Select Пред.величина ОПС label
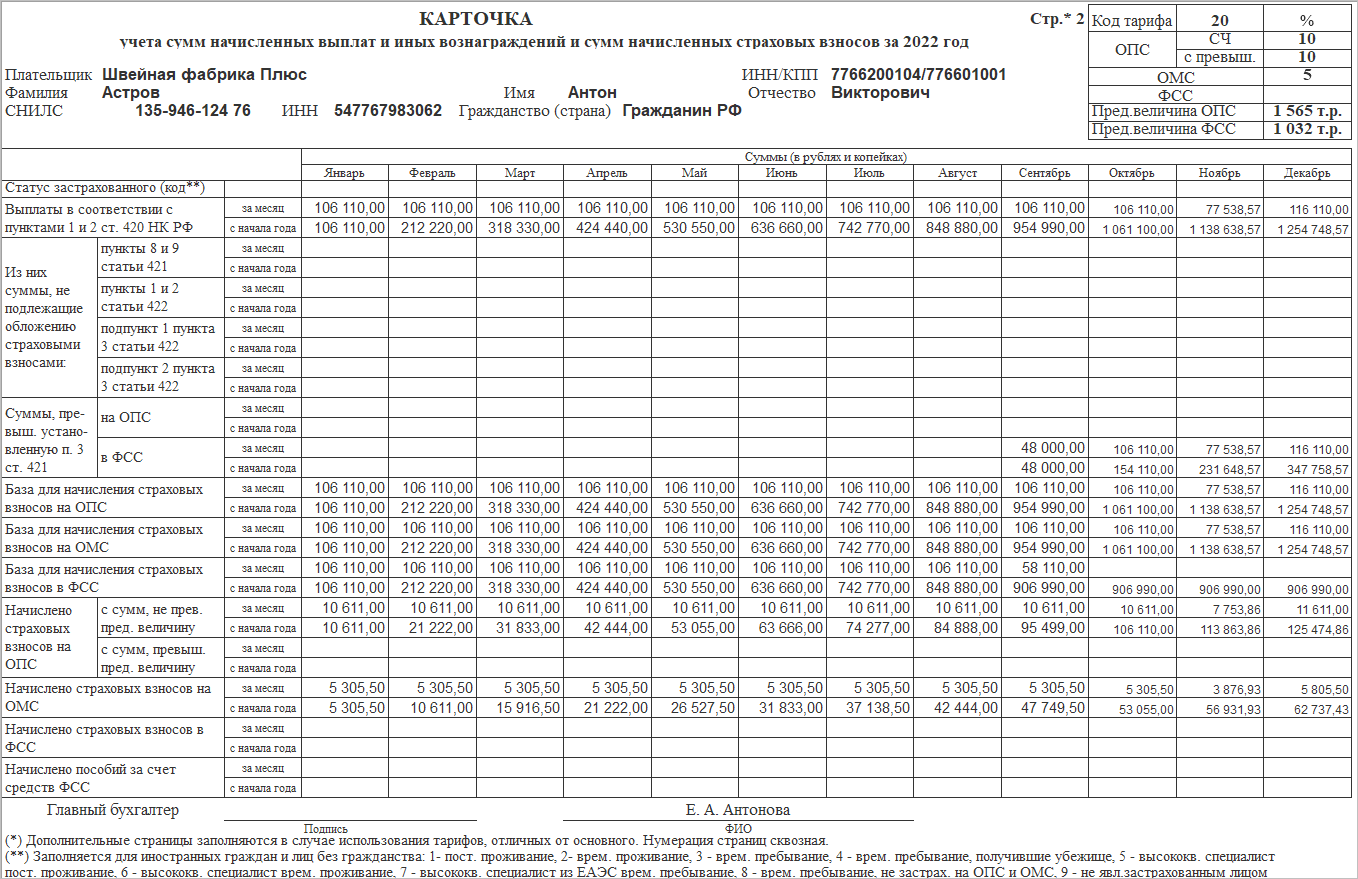This screenshot has width=1358, height=879. click(x=1163, y=111)
